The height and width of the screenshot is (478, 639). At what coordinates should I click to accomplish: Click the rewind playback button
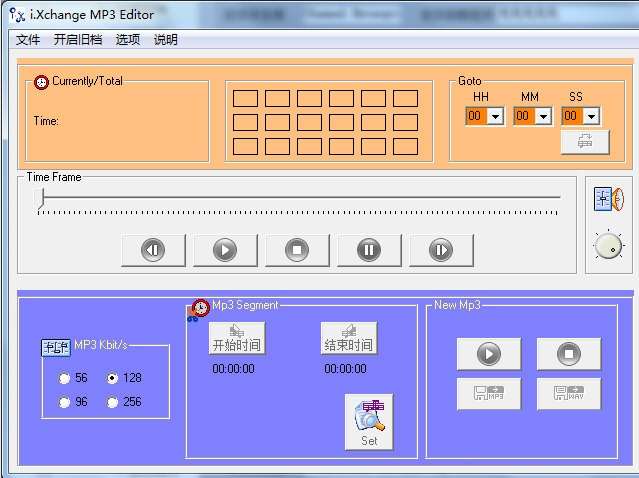tap(153, 250)
